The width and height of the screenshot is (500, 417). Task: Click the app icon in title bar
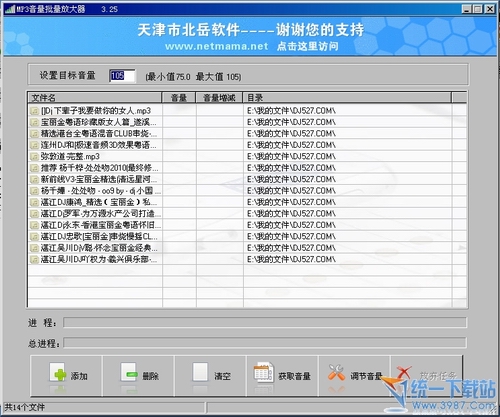pos(10,9)
